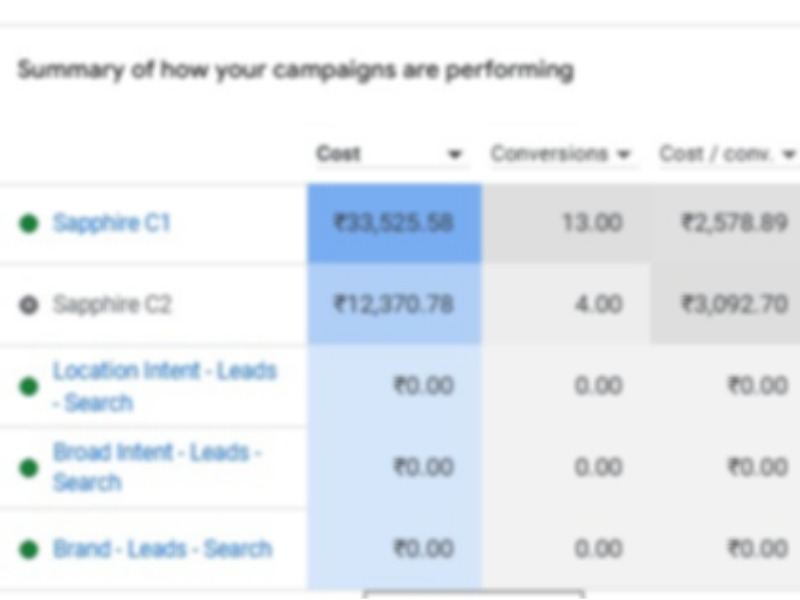Click the Broad Intent campaign status dot
Viewport: 800px width, 600px height.
29,468
